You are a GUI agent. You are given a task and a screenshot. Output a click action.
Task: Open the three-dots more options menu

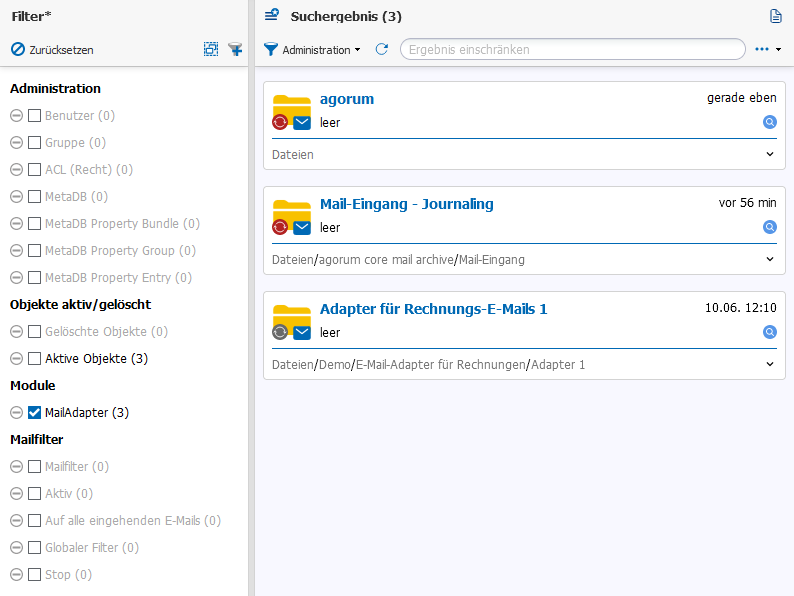pos(768,49)
